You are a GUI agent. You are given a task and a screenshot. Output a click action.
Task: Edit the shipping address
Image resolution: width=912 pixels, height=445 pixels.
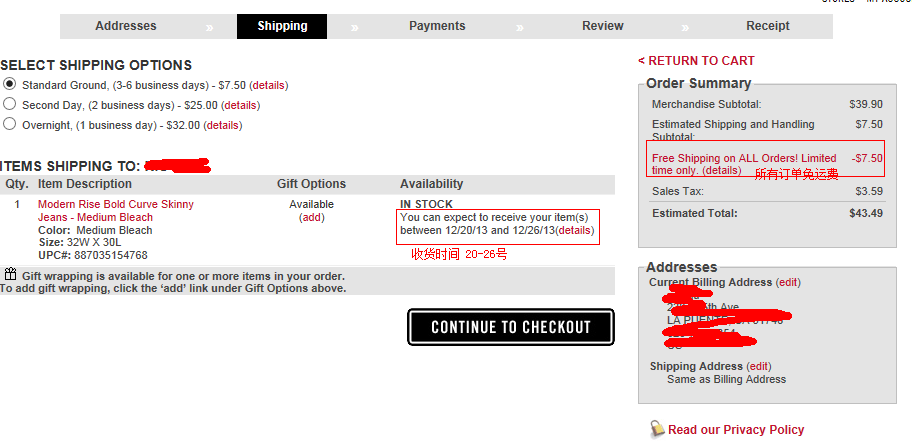pyautogui.click(x=759, y=366)
